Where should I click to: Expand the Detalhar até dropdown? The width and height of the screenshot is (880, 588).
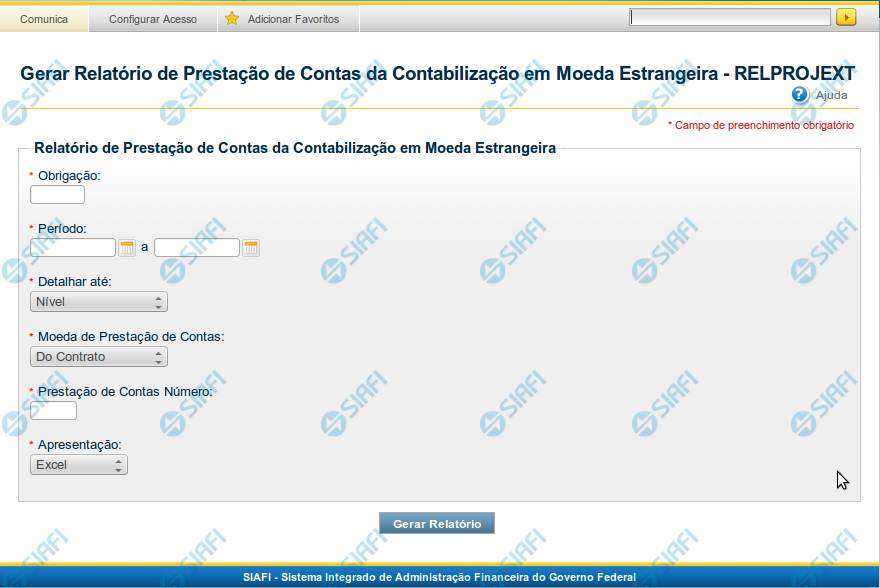point(99,302)
